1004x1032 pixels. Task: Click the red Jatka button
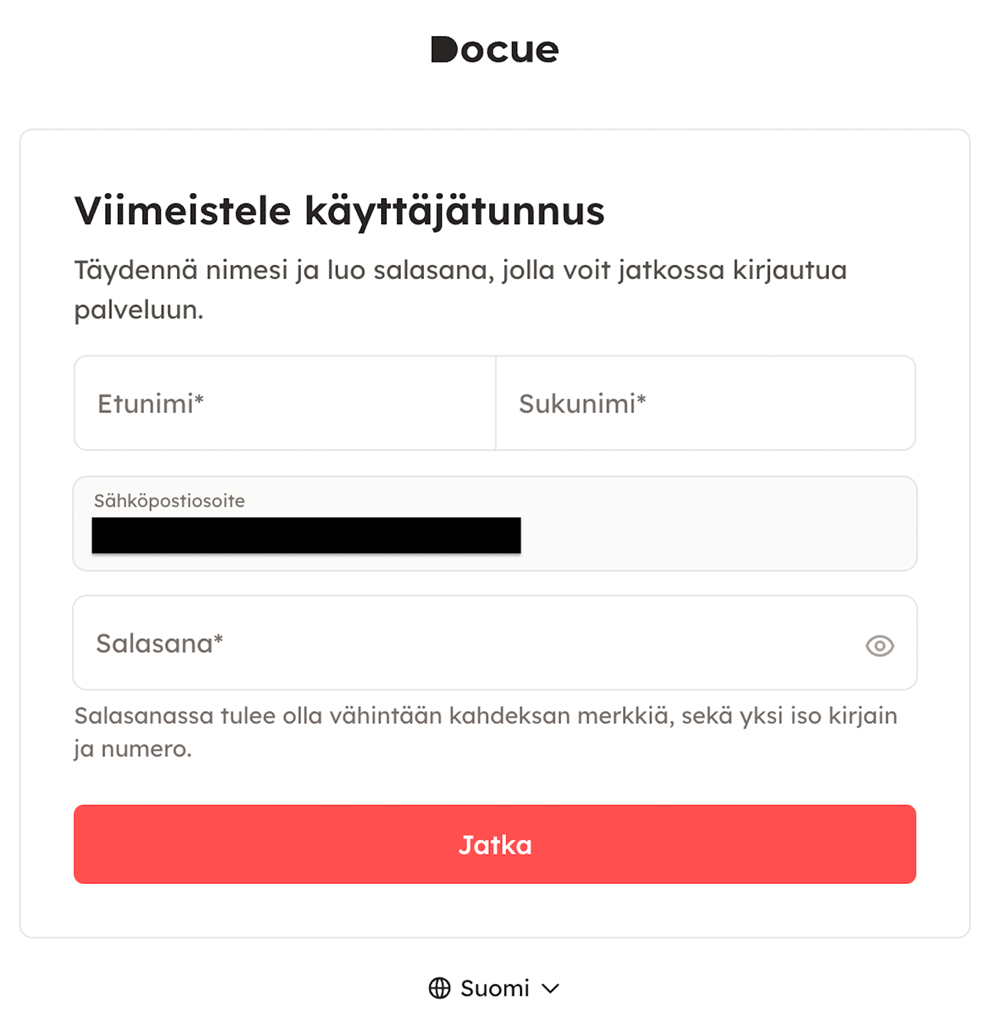pos(495,844)
